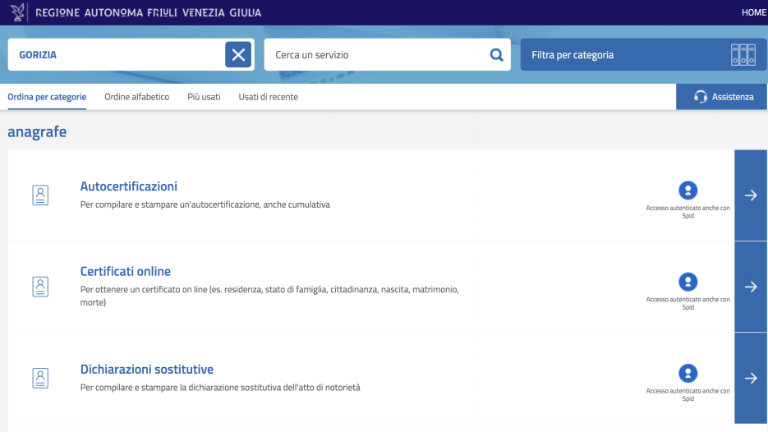
Task: Click the Spid access icon for Autocertificazioni
Action: click(688, 190)
